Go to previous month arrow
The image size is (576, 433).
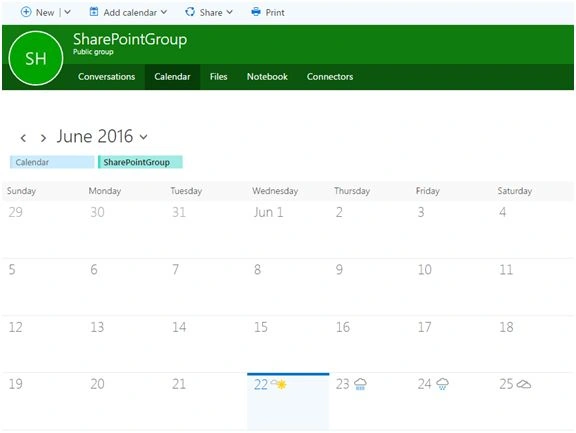tap(23, 138)
